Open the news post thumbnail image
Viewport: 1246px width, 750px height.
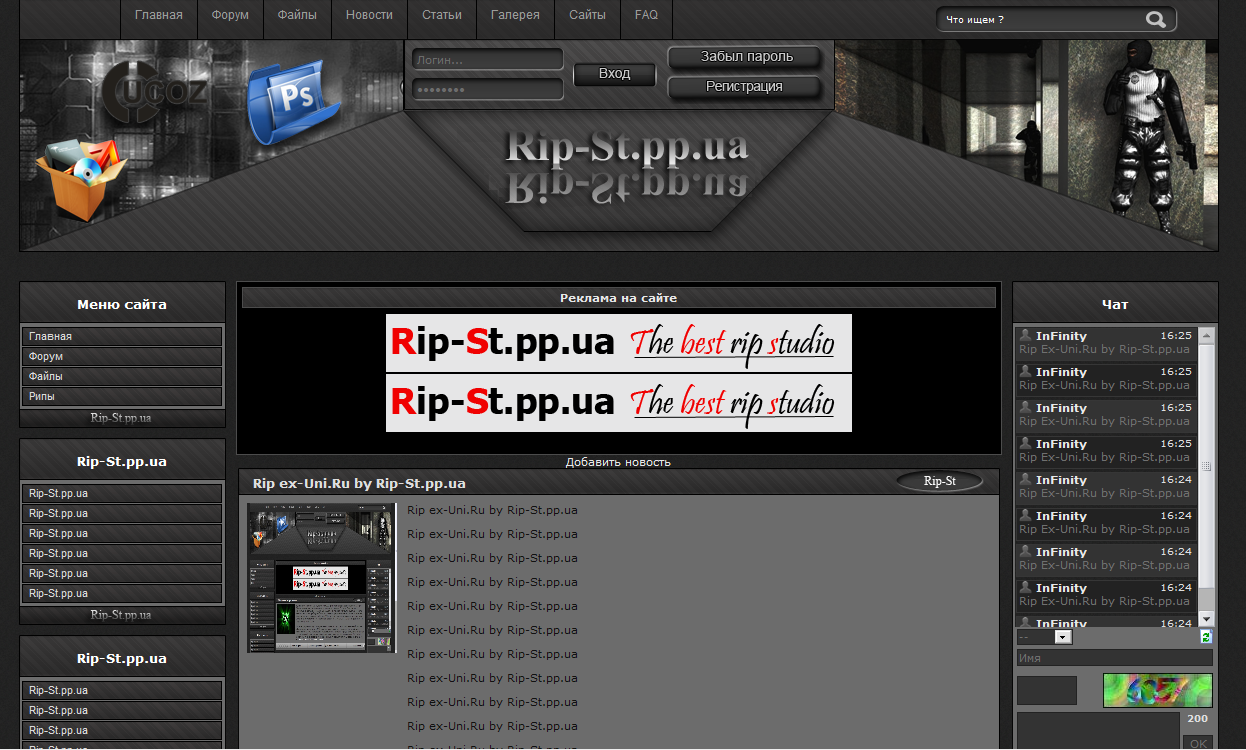(x=322, y=578)
